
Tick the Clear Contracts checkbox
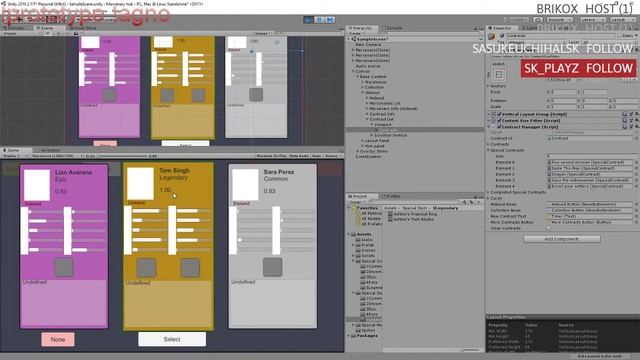click(x=549, y=228)
